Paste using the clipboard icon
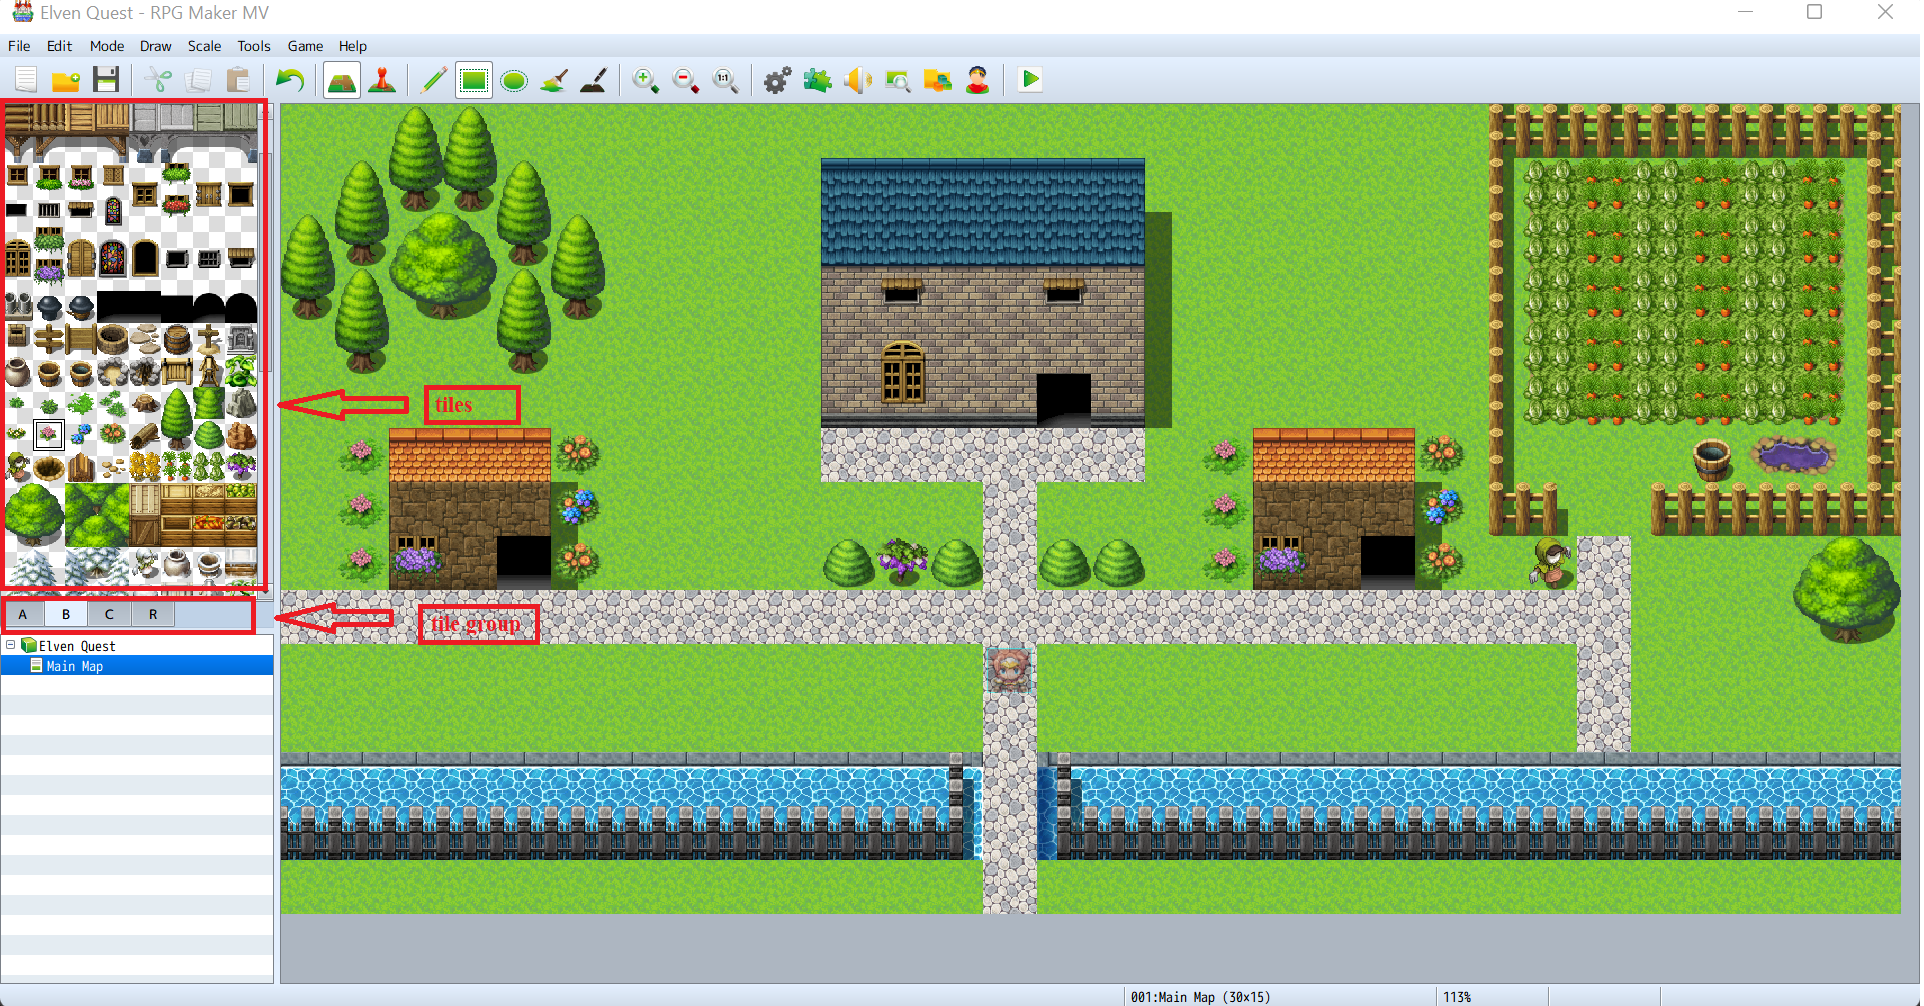This screenshot has height=1006, width=1924. coord(238,80)
